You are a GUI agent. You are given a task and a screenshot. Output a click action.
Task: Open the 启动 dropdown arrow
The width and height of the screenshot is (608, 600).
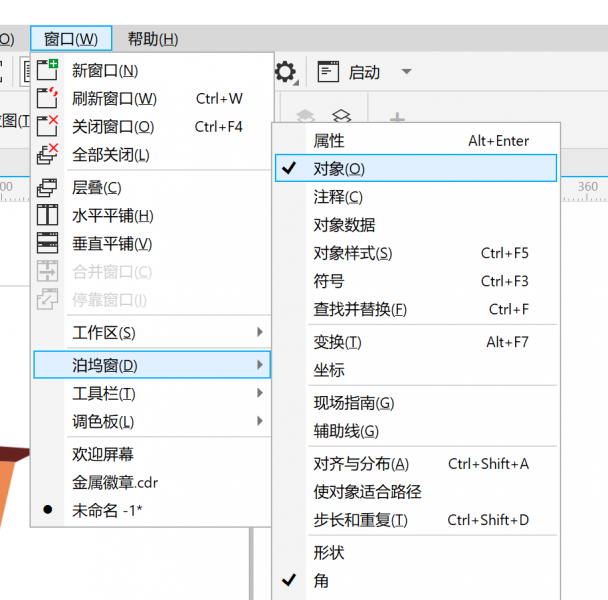click(406, 72)
